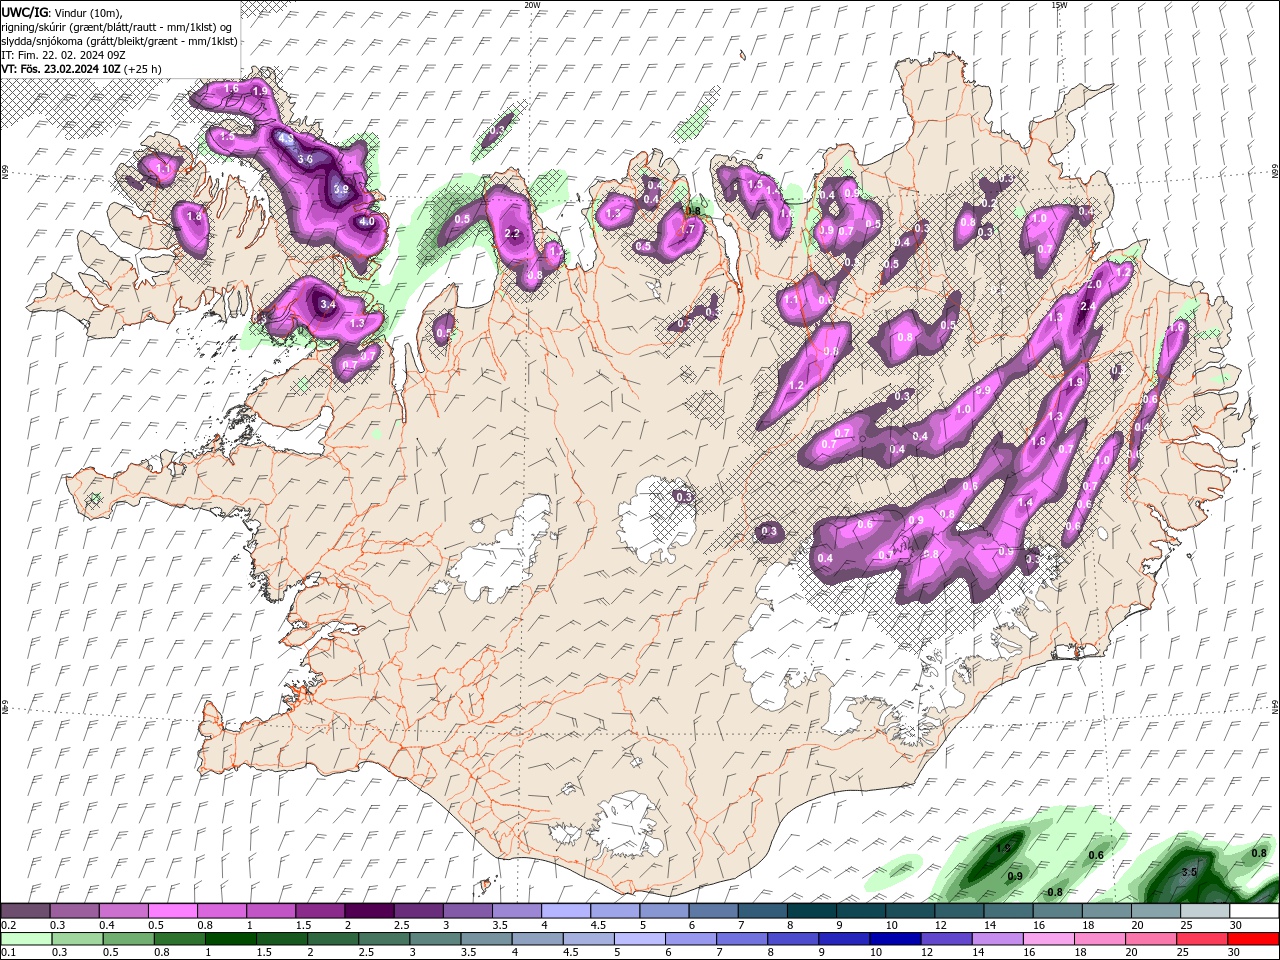Pick the bright red rain swatch labeled 30
This screenshot has height=960, width=1280.
pyautogui.click(x=1253, y=938)
